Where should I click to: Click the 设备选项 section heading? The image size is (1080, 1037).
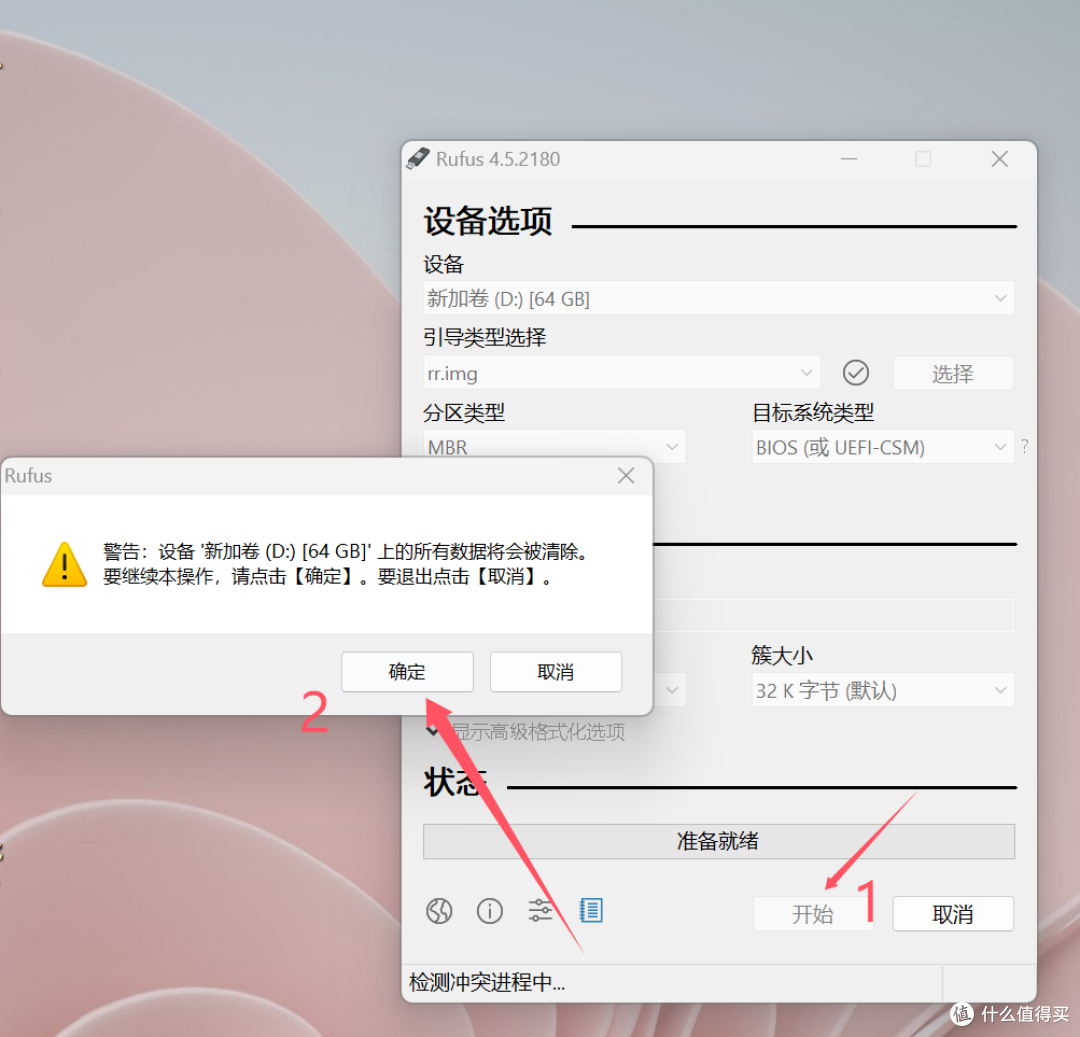488,222
